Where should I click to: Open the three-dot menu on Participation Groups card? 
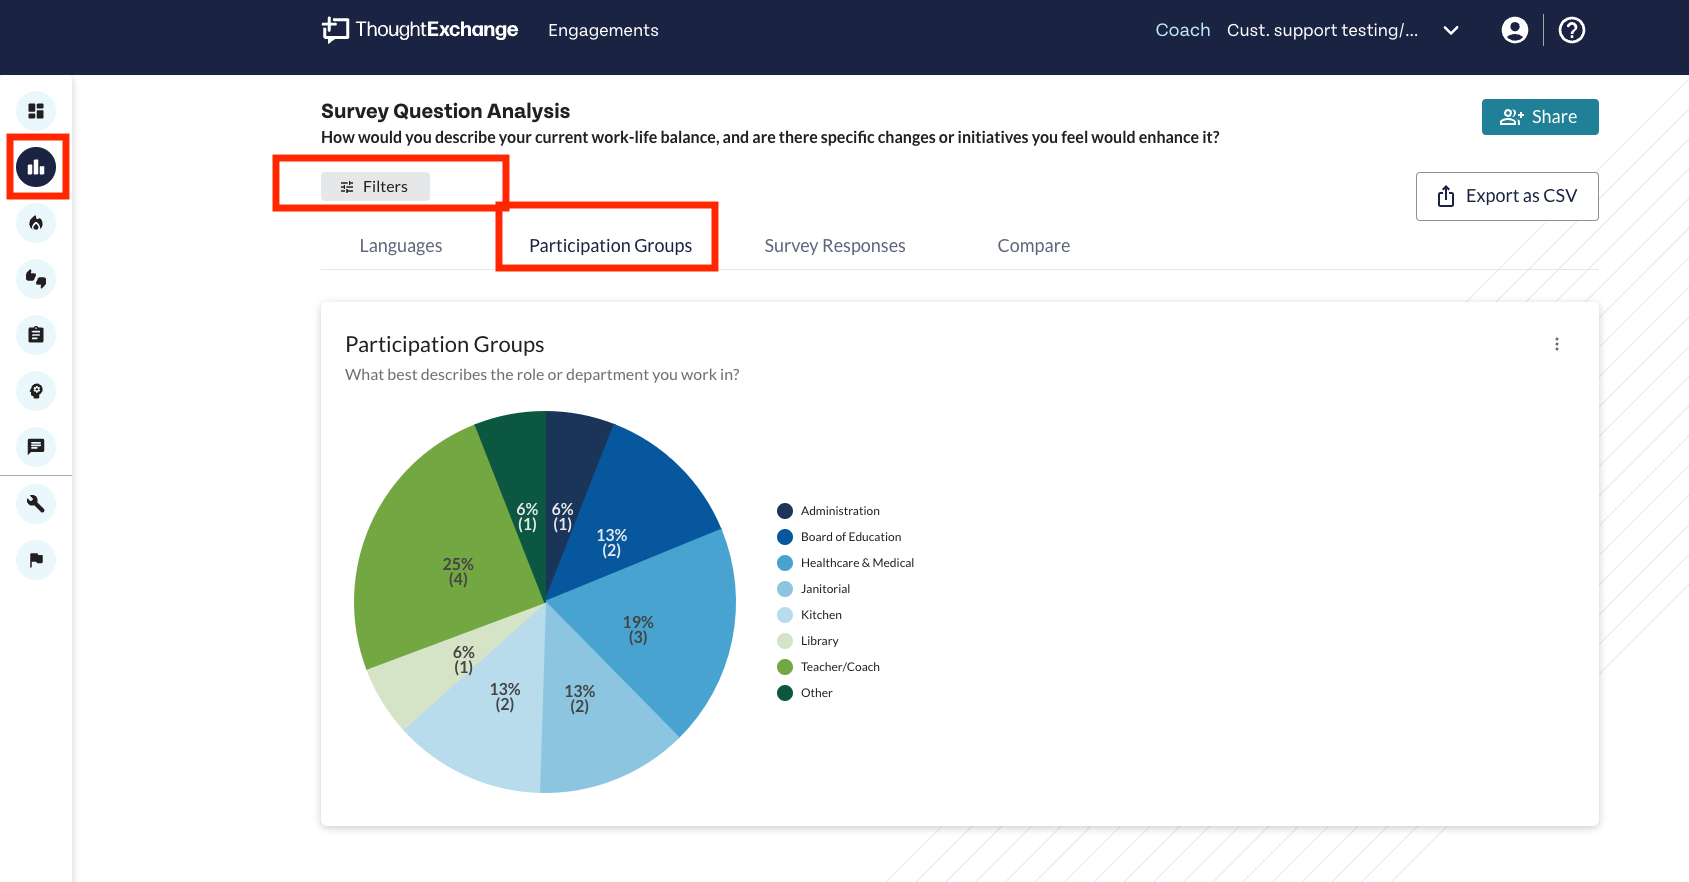pos(1557,344)
